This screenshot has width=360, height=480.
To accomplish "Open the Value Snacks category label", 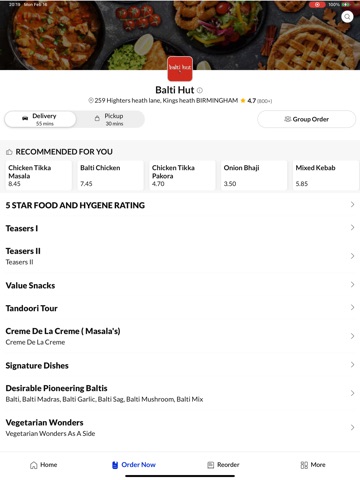I will point(30,285).
